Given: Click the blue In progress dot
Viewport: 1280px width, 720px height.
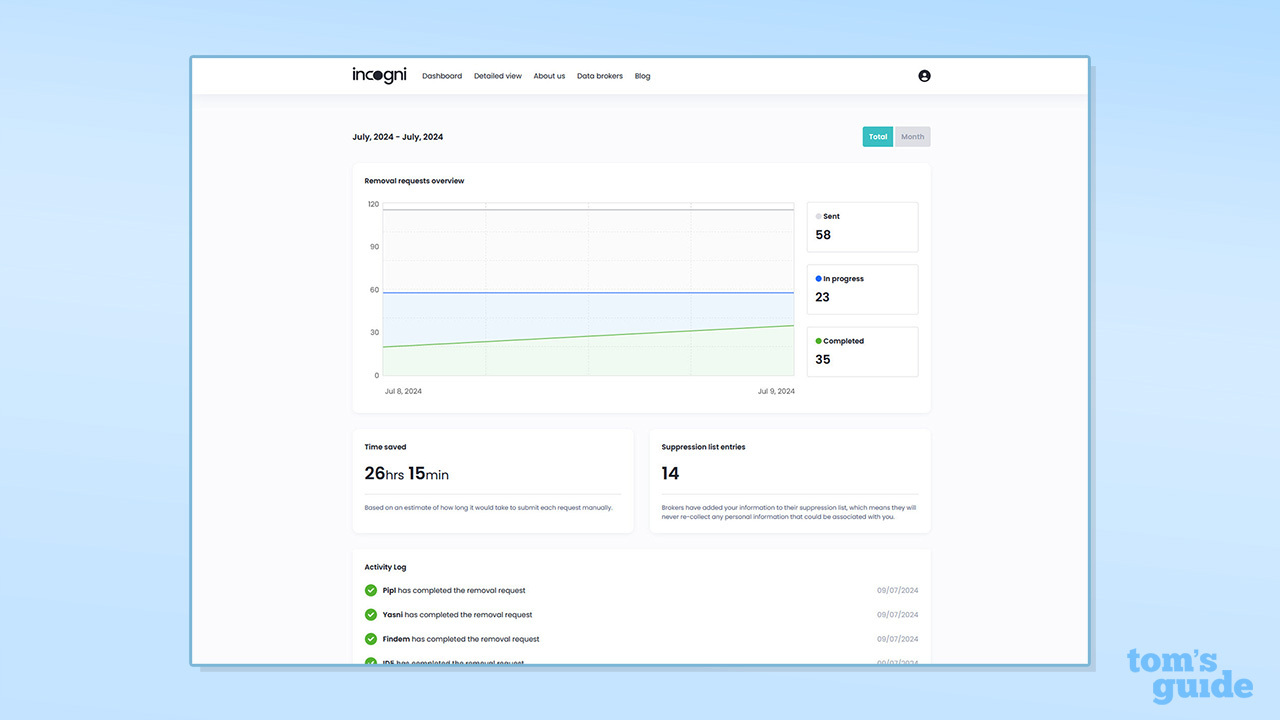Looking at the screenshot, I should point(818,279).
